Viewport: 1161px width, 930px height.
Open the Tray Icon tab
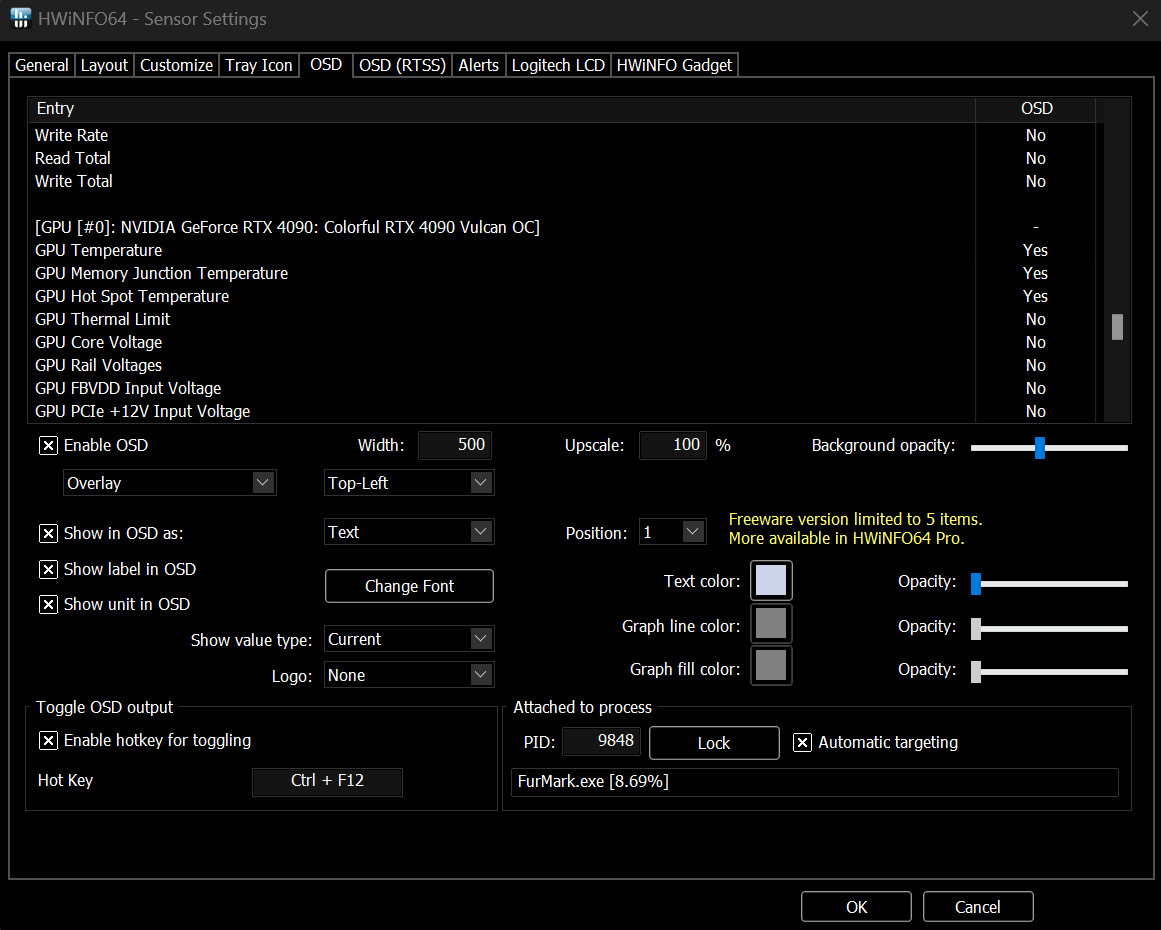(259, 66)
